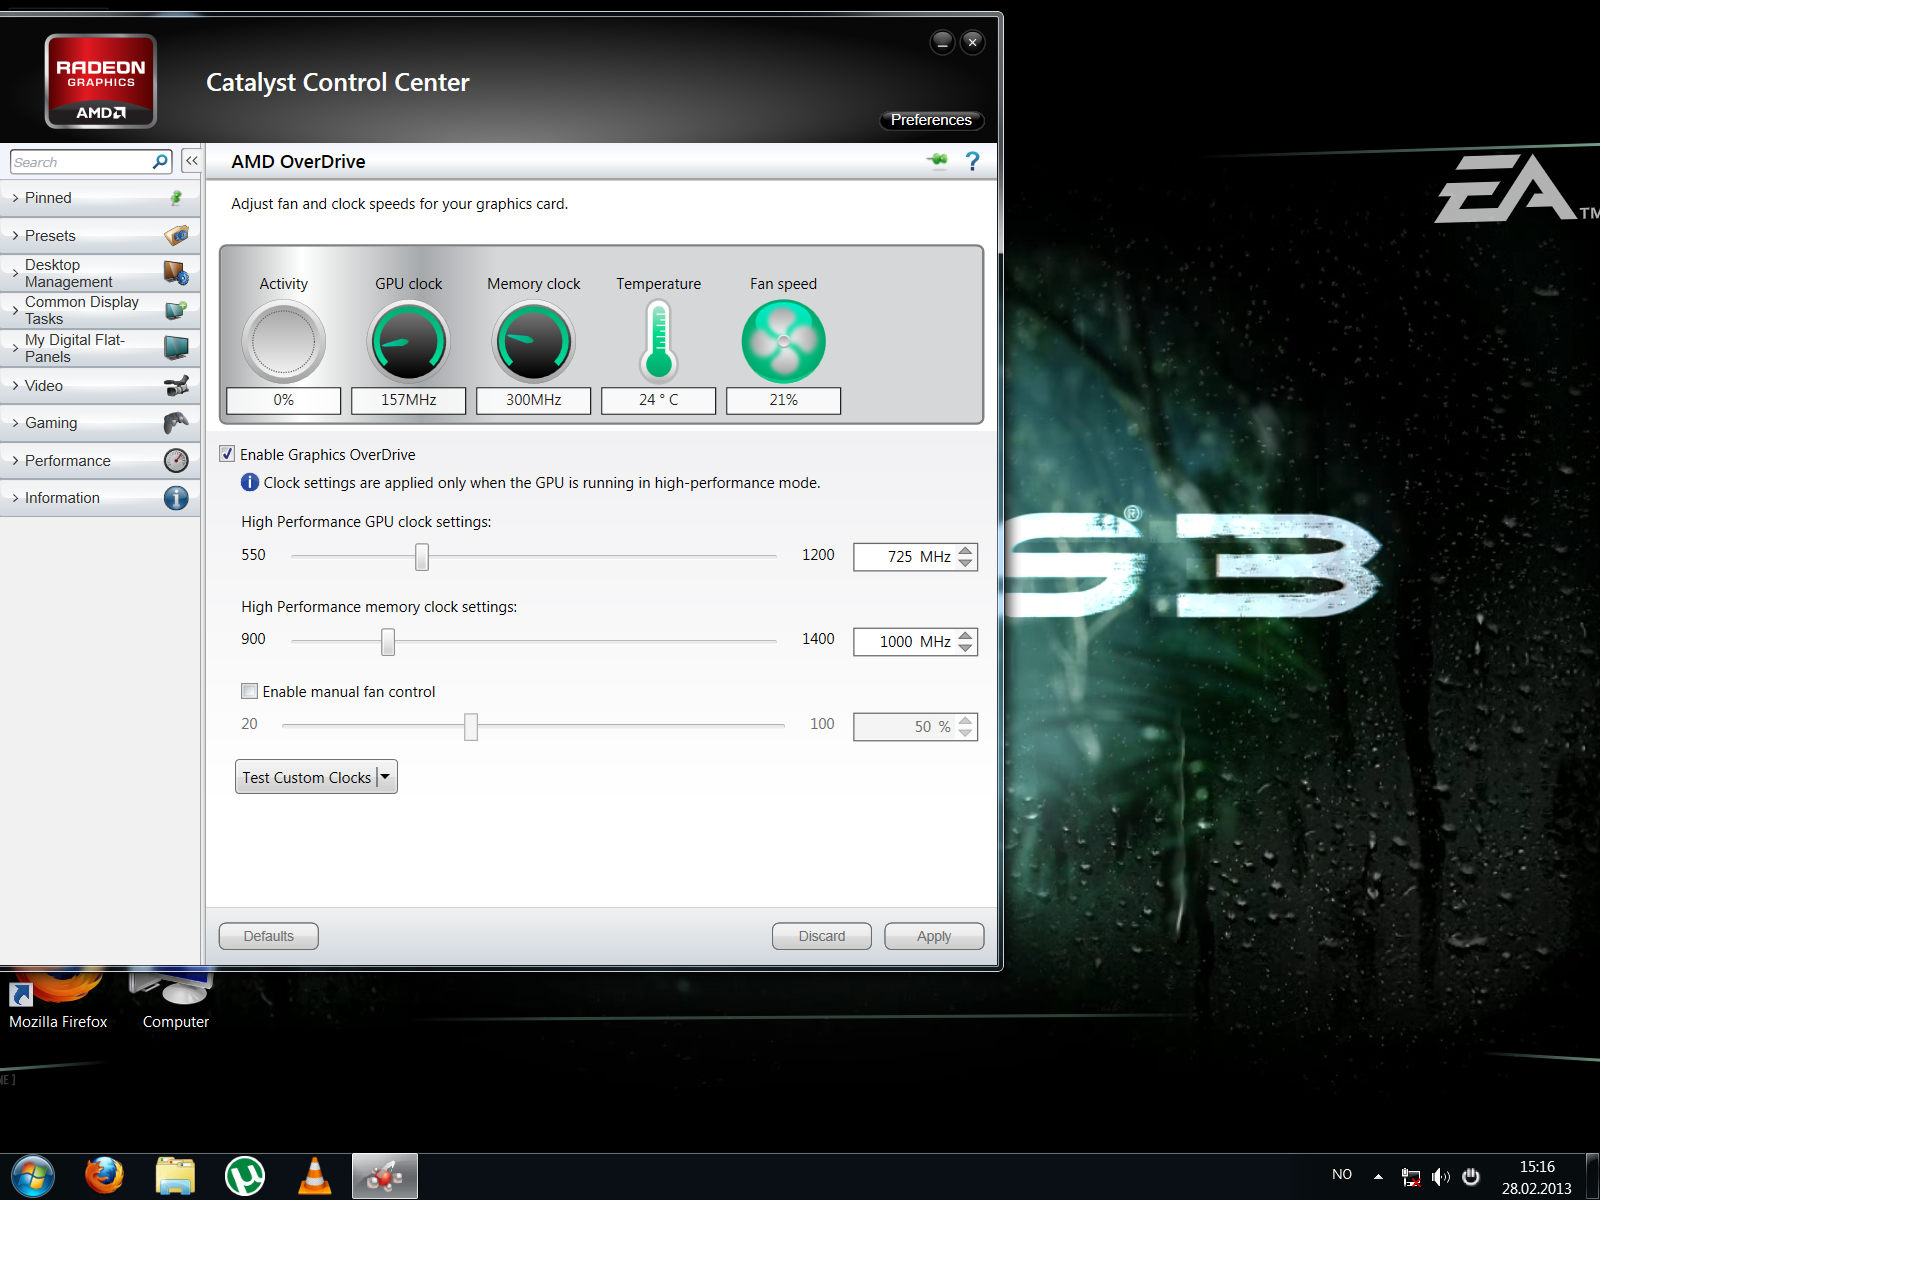The image size is (1920, 1276).
Task: Click the fan speed slider handle
Action: click(x=471, y=727)
